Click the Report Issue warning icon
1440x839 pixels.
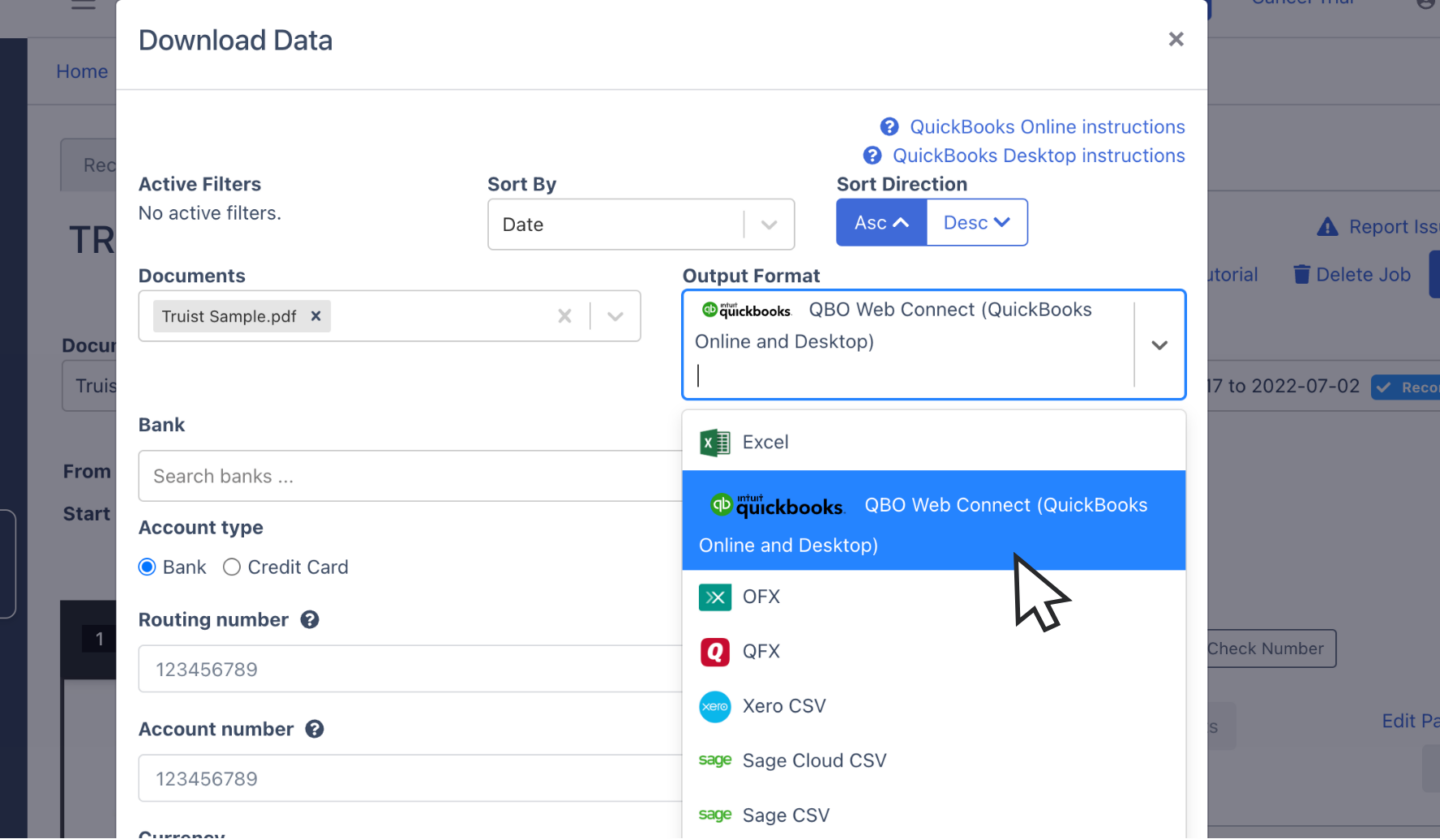pos(1327,227)
